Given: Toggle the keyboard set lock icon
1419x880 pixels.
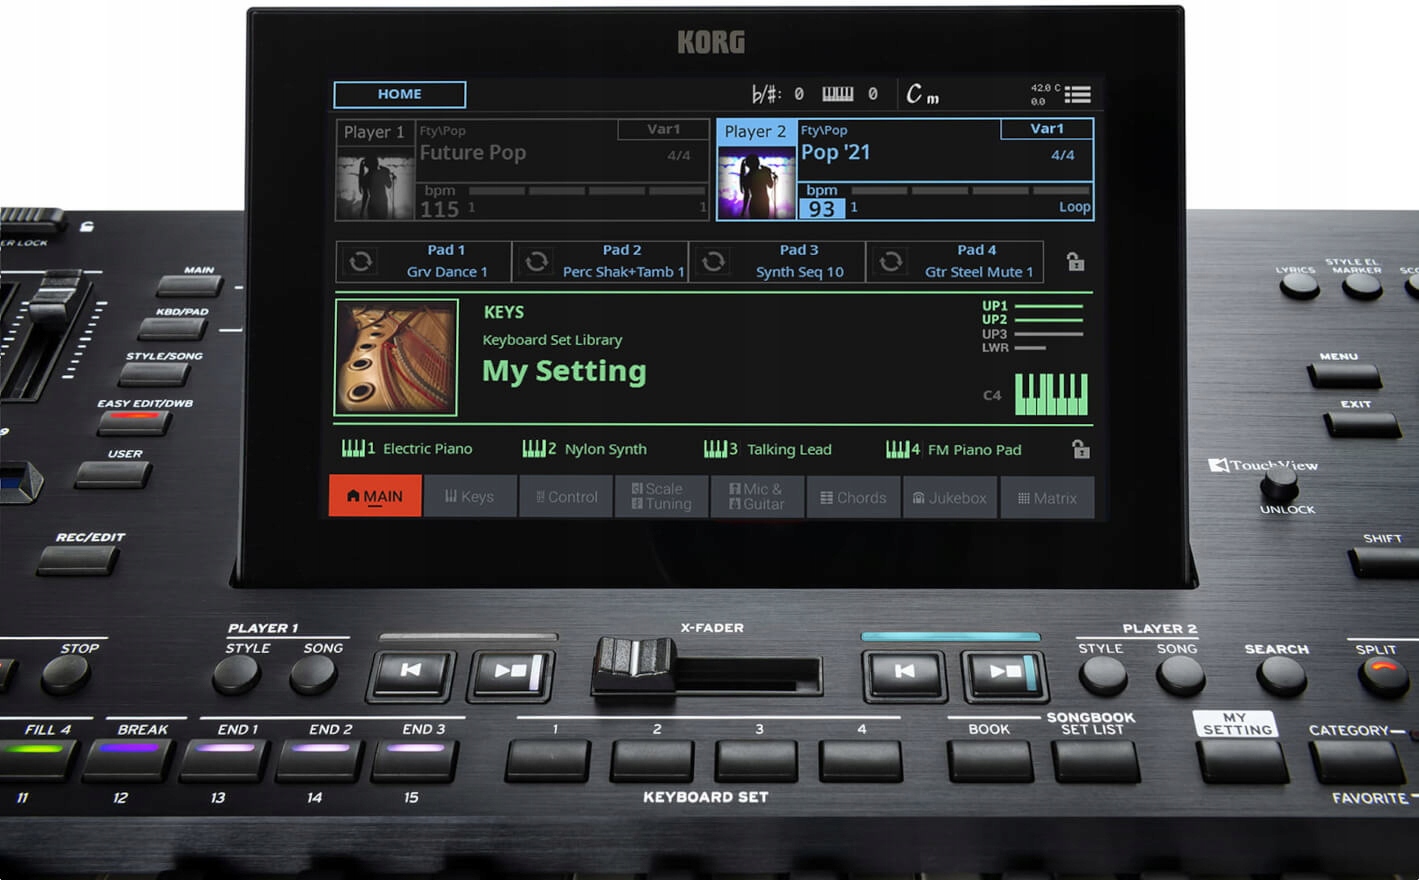Looking at the screenshot, I should 1081,449.
